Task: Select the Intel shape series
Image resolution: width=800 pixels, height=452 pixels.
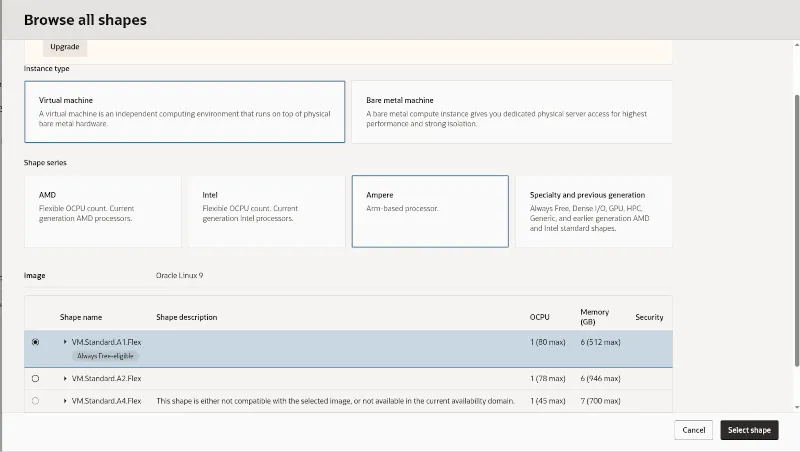Action: (266, 211)
